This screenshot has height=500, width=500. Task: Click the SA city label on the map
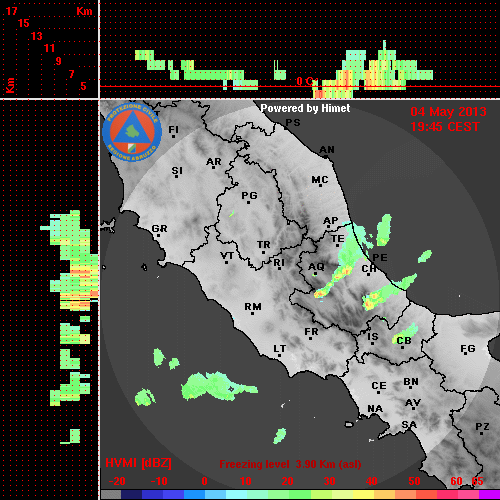pyautogui.click(x=409, y=425)
